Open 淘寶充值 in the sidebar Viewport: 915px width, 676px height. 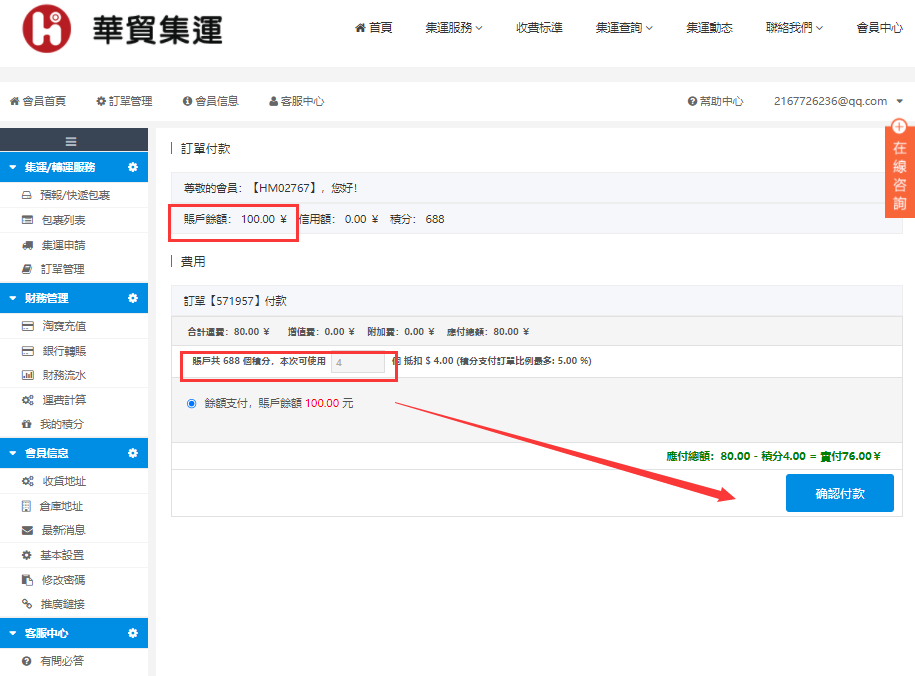pyautogui.click(x=63, y=326)
